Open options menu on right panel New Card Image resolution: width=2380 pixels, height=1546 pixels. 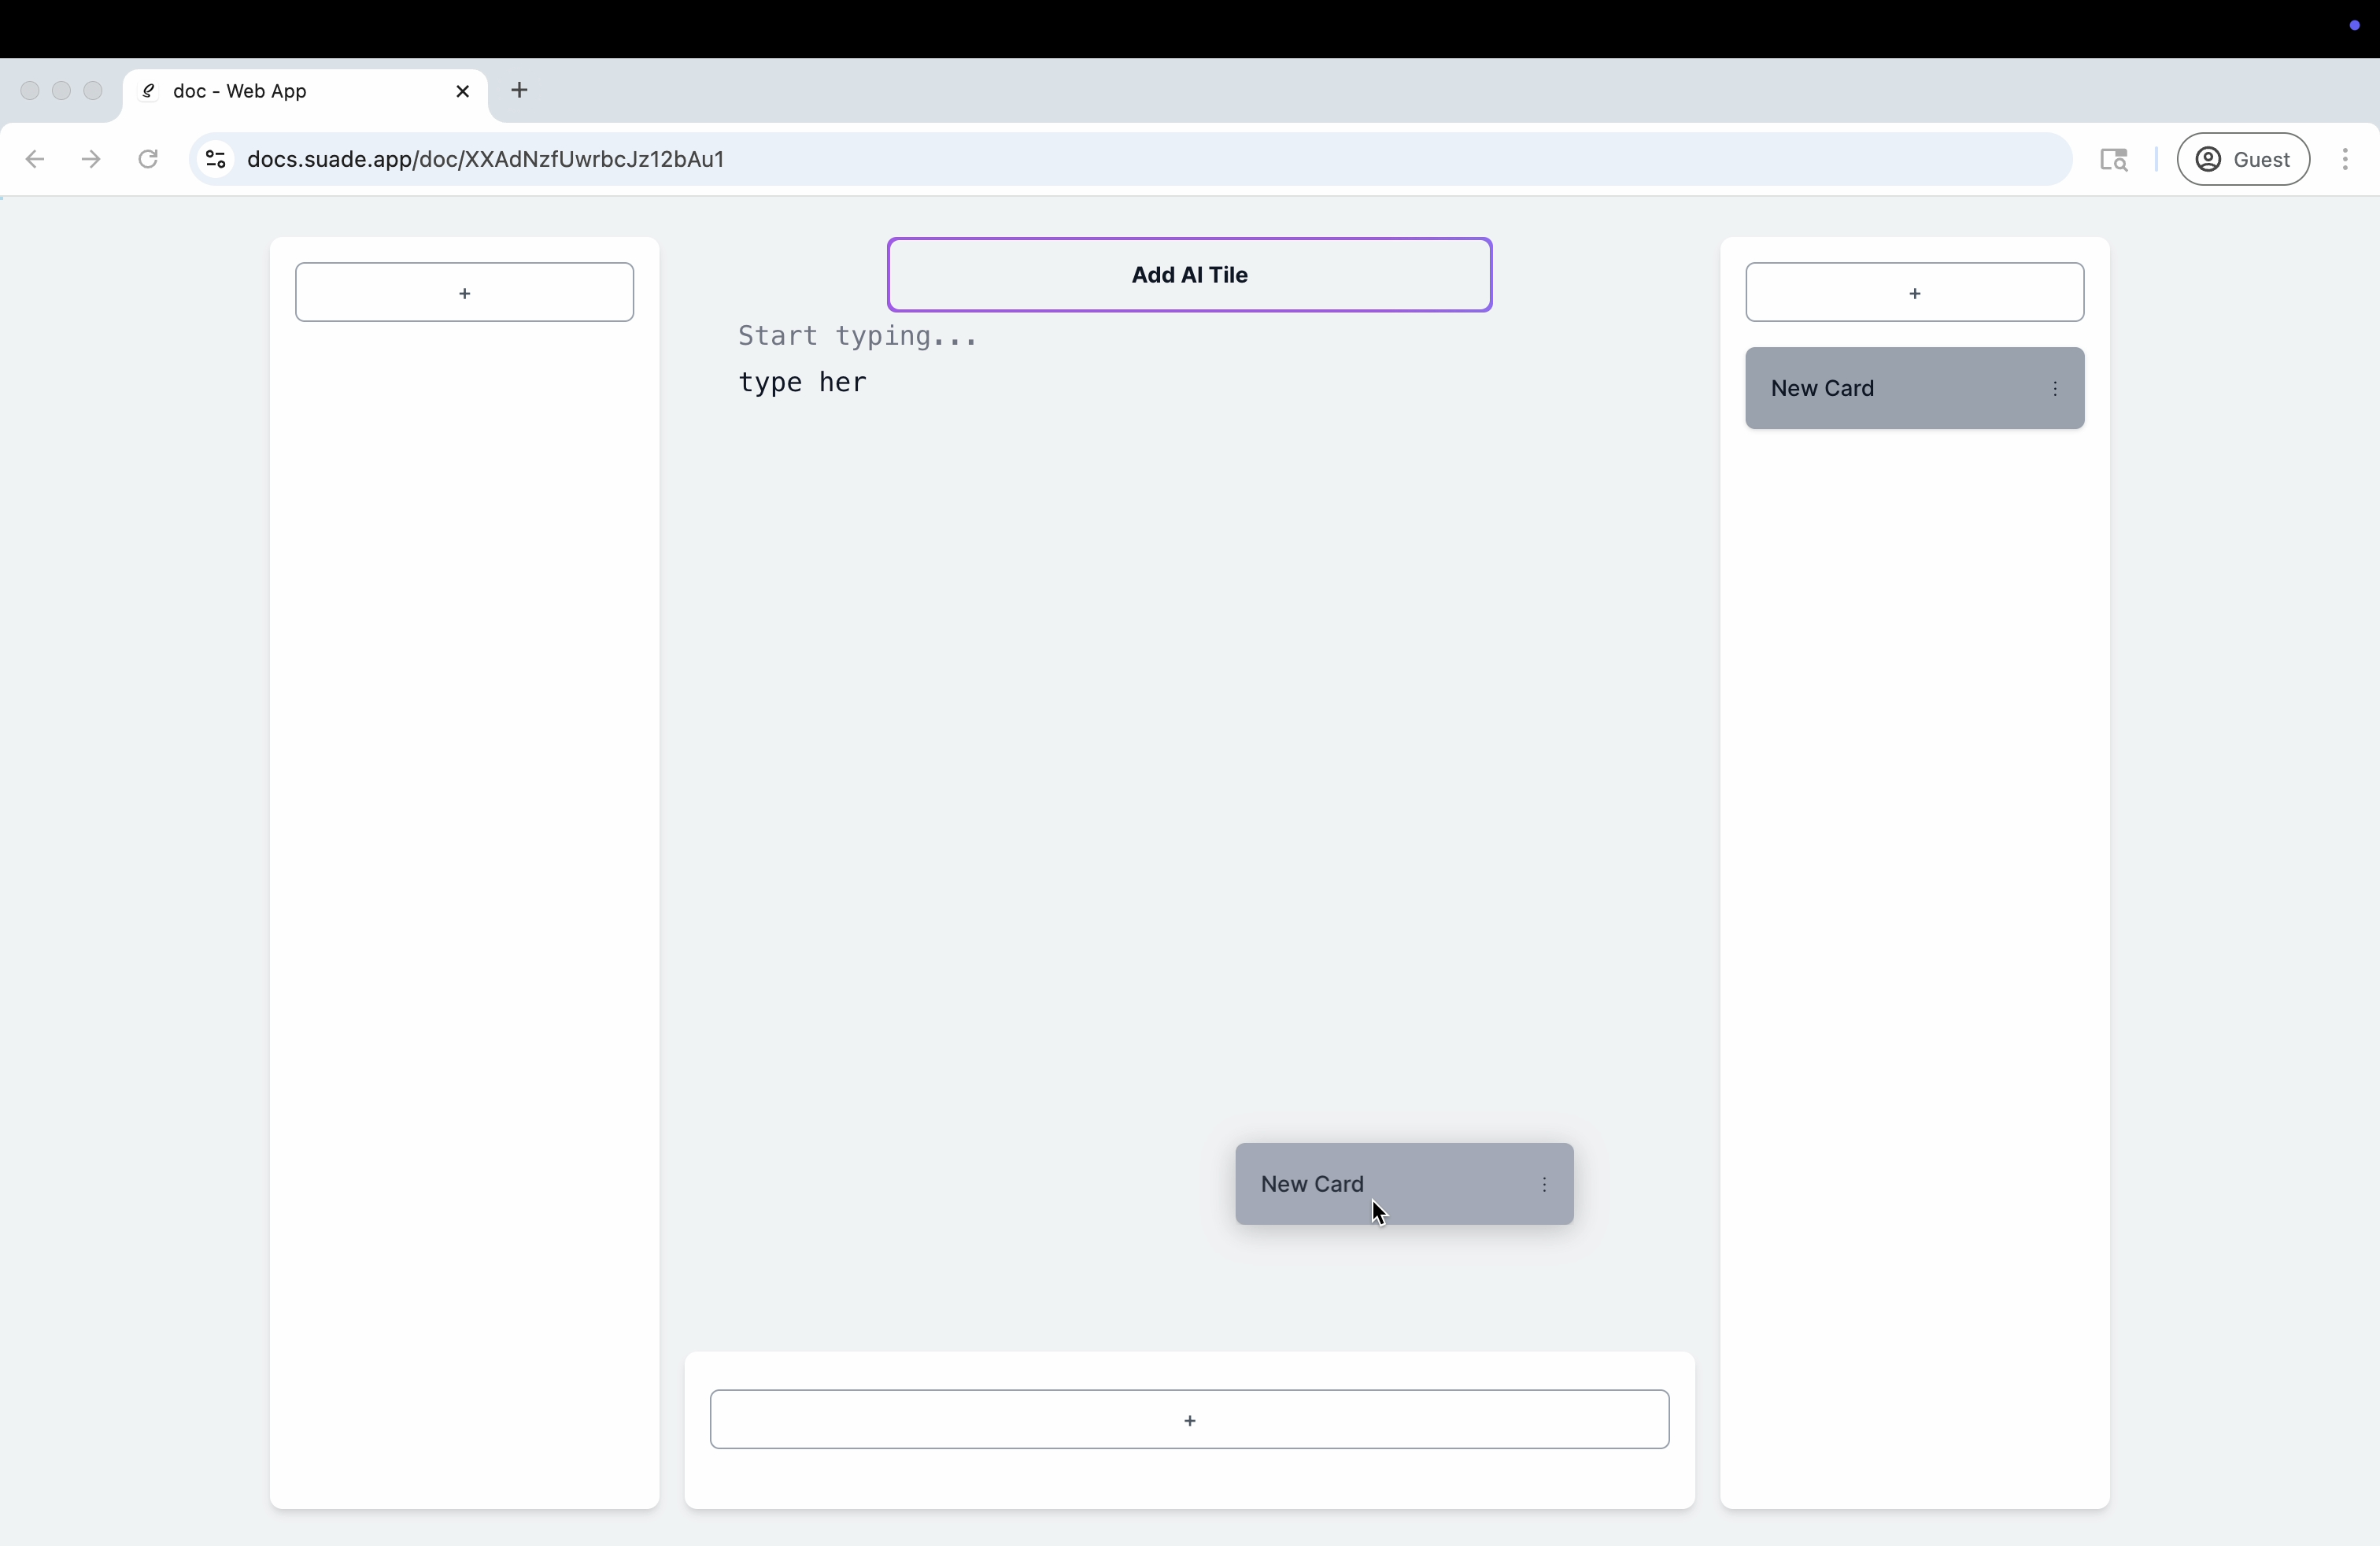pyautogui.click(x=2054, y=388)
